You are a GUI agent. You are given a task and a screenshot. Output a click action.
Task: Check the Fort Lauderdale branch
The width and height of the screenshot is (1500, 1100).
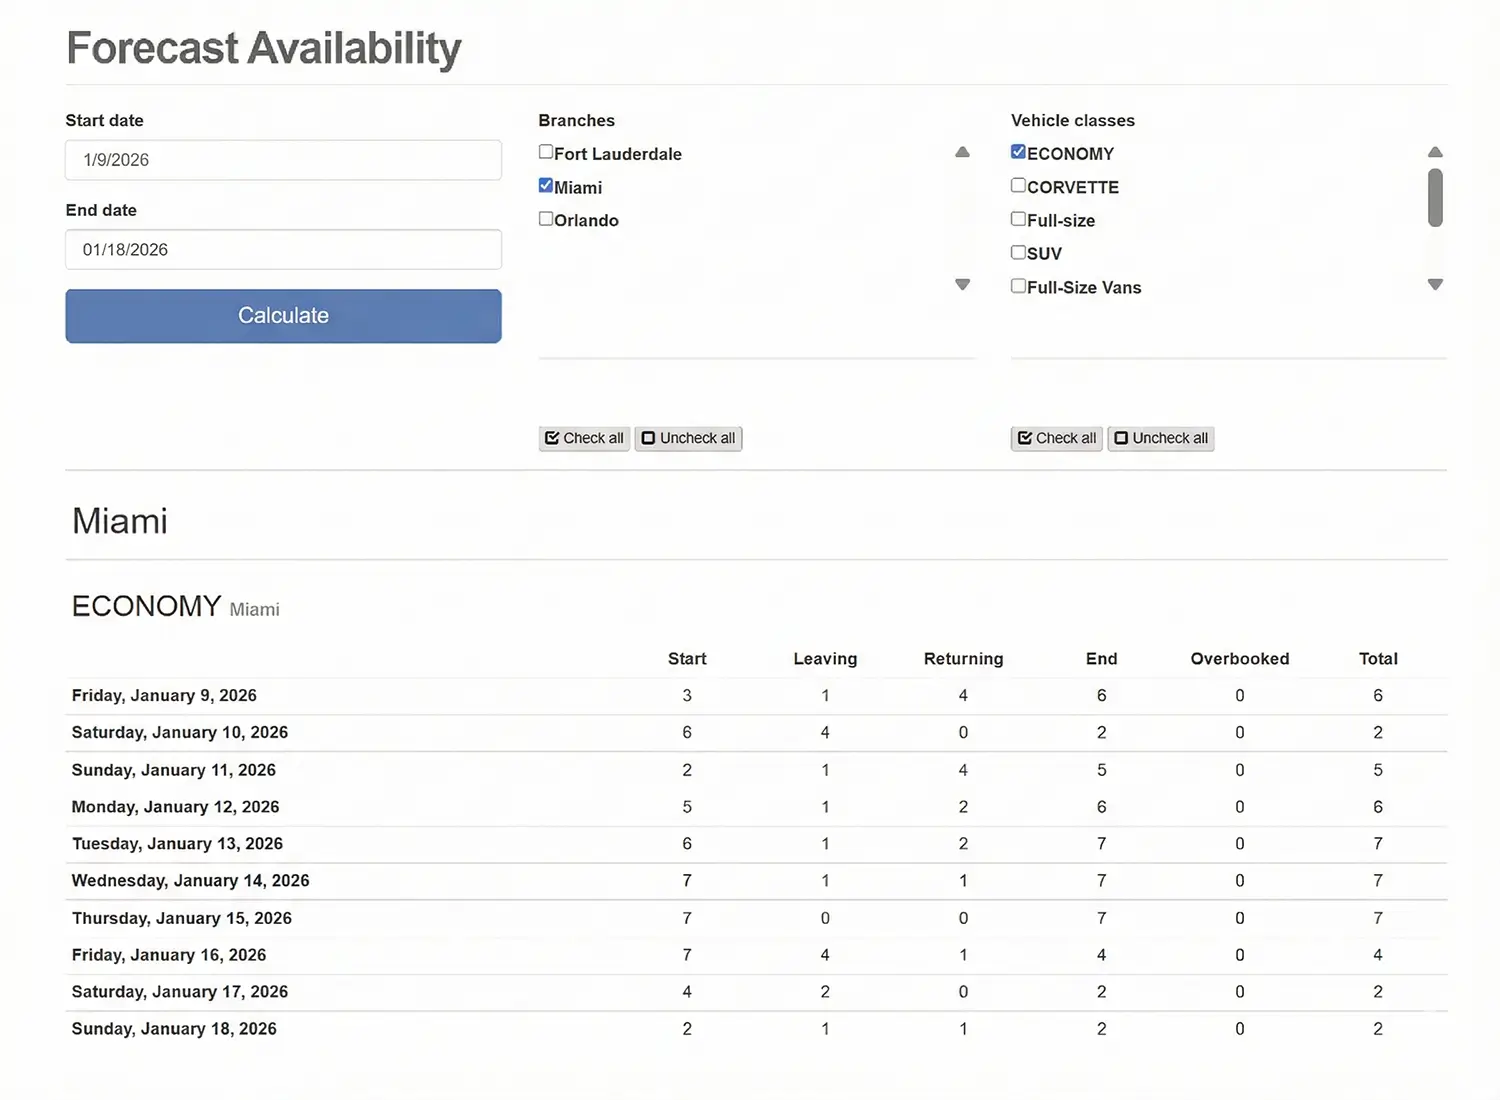[x=546, y=150]
